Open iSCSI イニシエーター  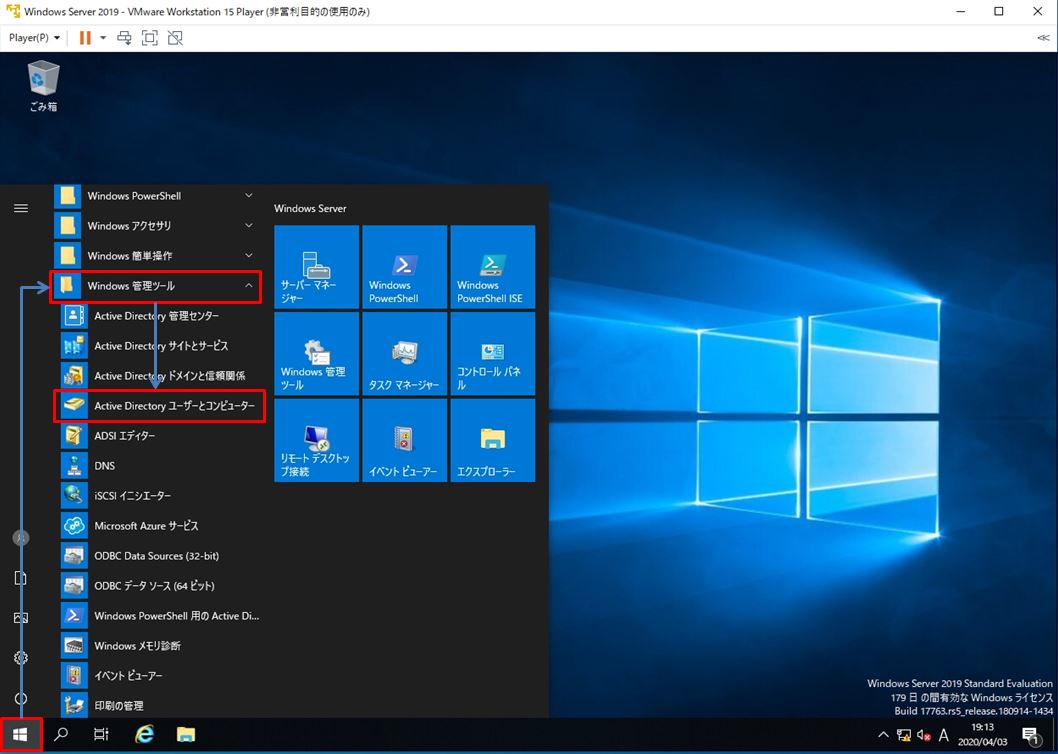pos(161,495)
